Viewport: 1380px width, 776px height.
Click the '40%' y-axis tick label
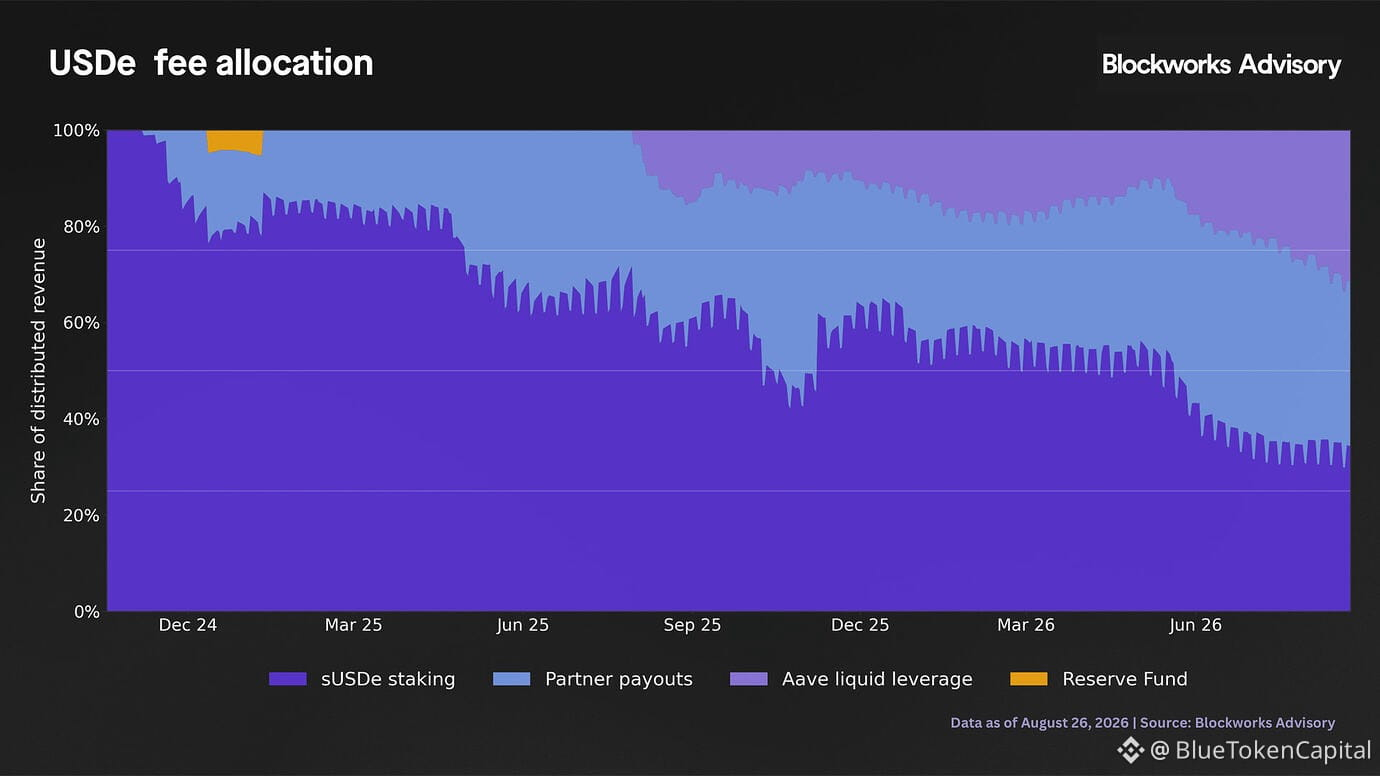coord(80,419)
